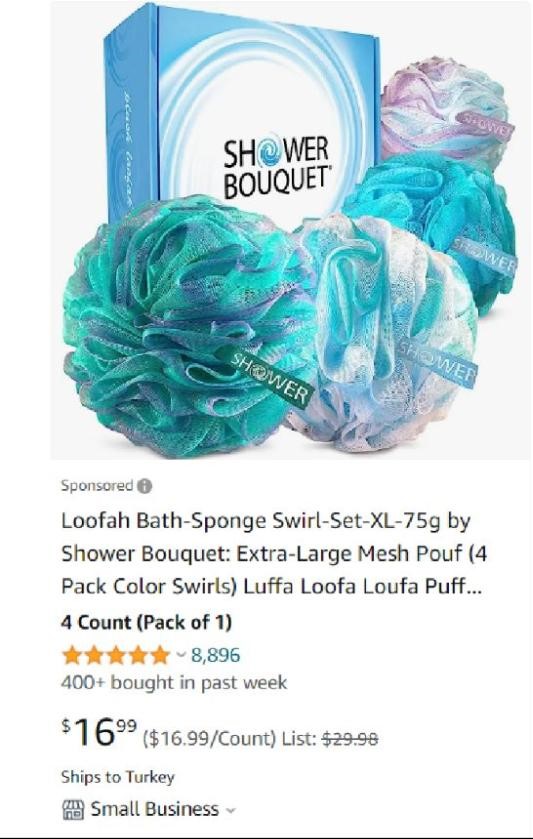
Task: Open the star rating breakdown chevron
Action: point(180,654)
